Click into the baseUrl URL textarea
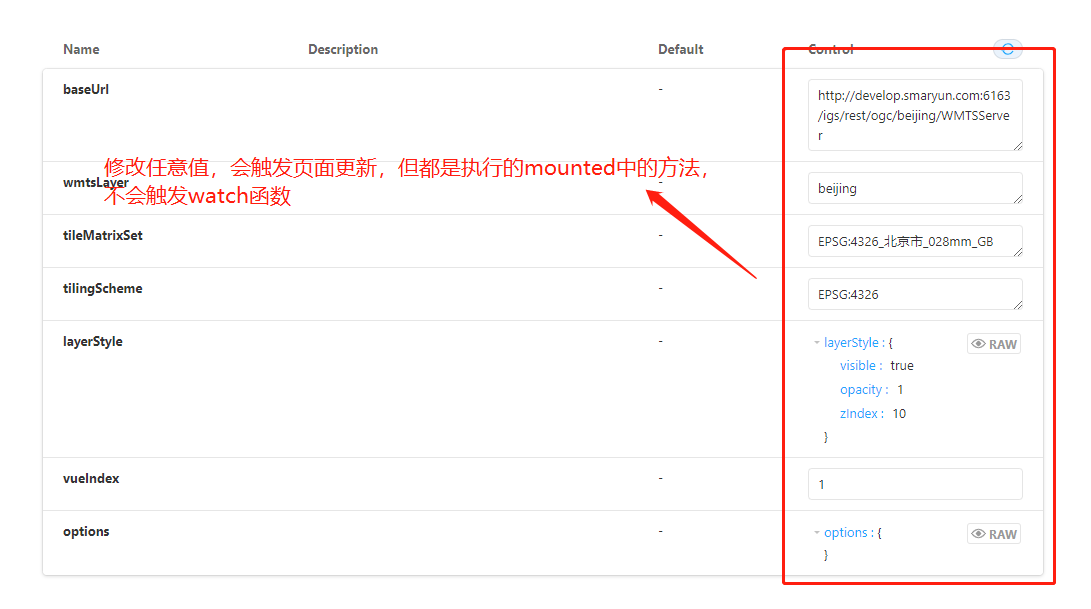Screen dimensions: 1091x609 tap(915, 115)
